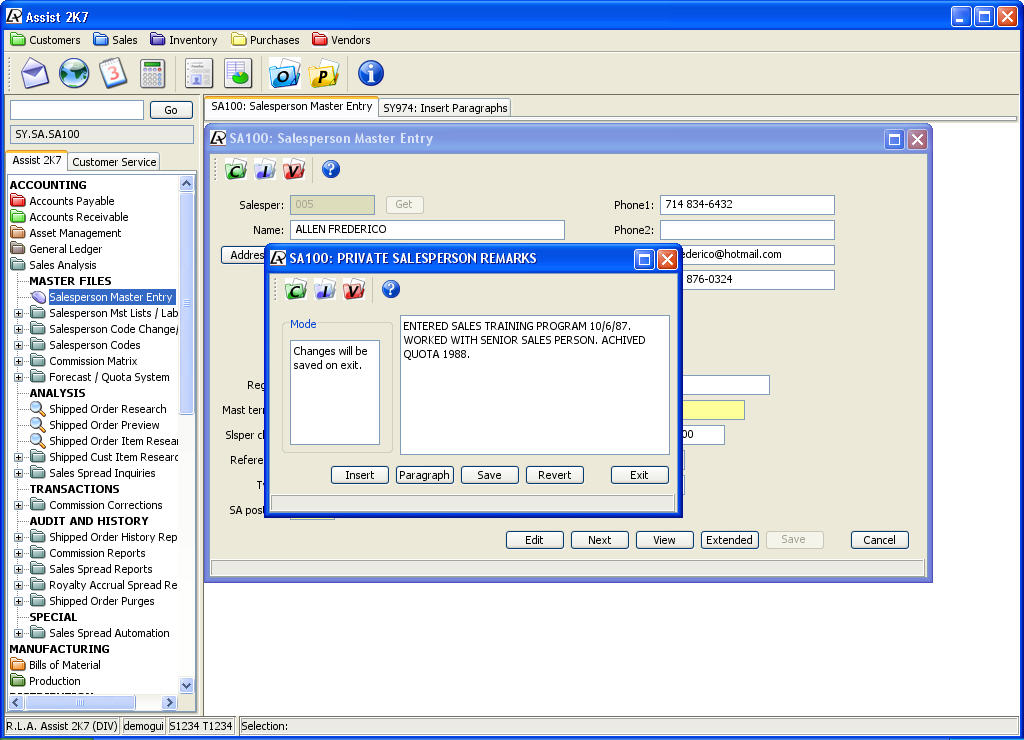
Task: Open the contact card toolbar icon
Action: pyautogui.click(x=199, y=73)
